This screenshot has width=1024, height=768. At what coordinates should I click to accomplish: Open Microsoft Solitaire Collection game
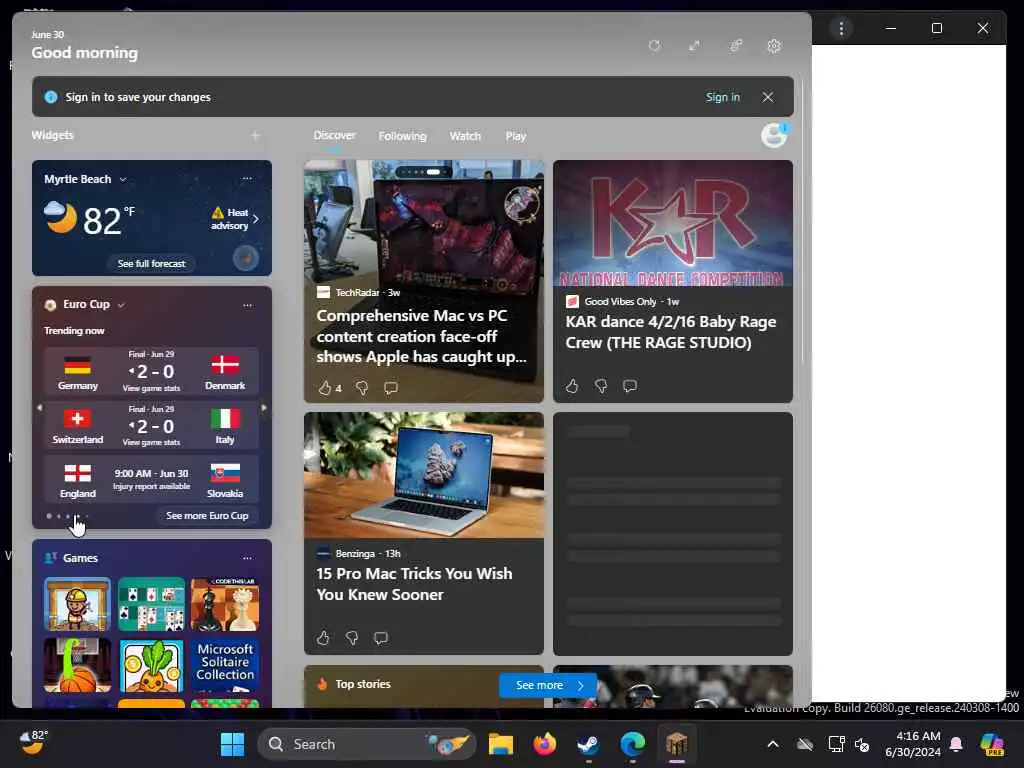coord(225,665)
